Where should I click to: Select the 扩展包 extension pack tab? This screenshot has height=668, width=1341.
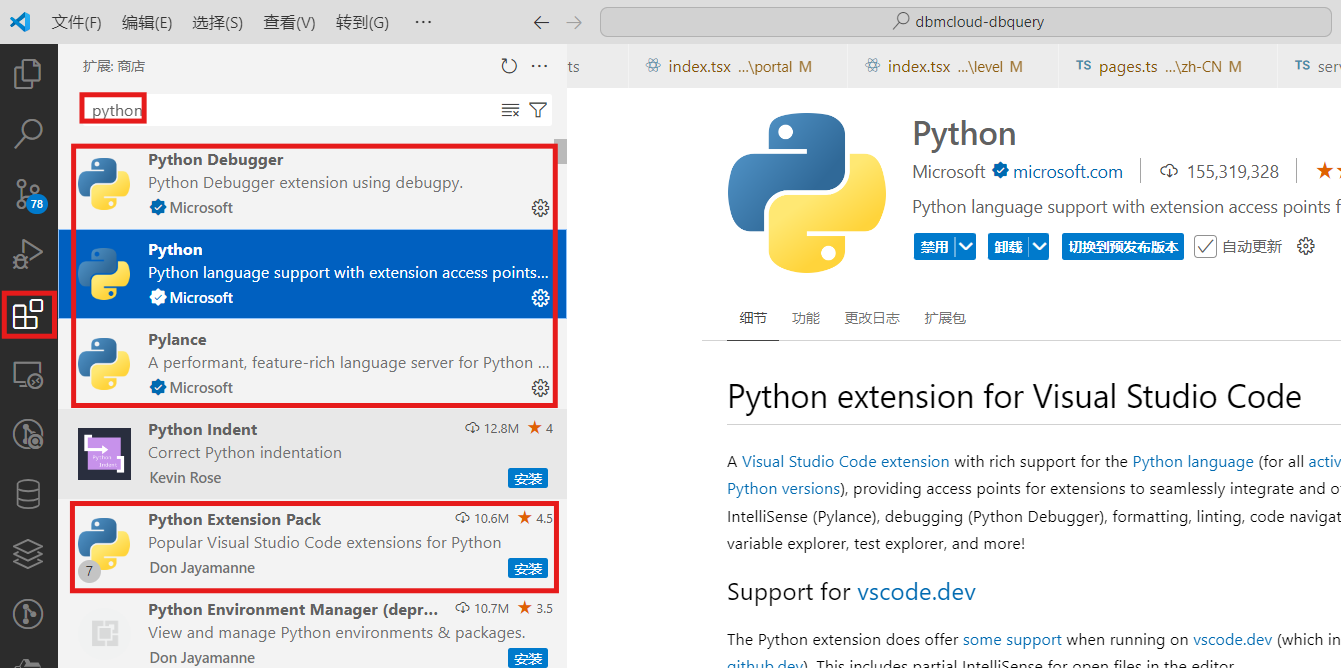(945, 318)
